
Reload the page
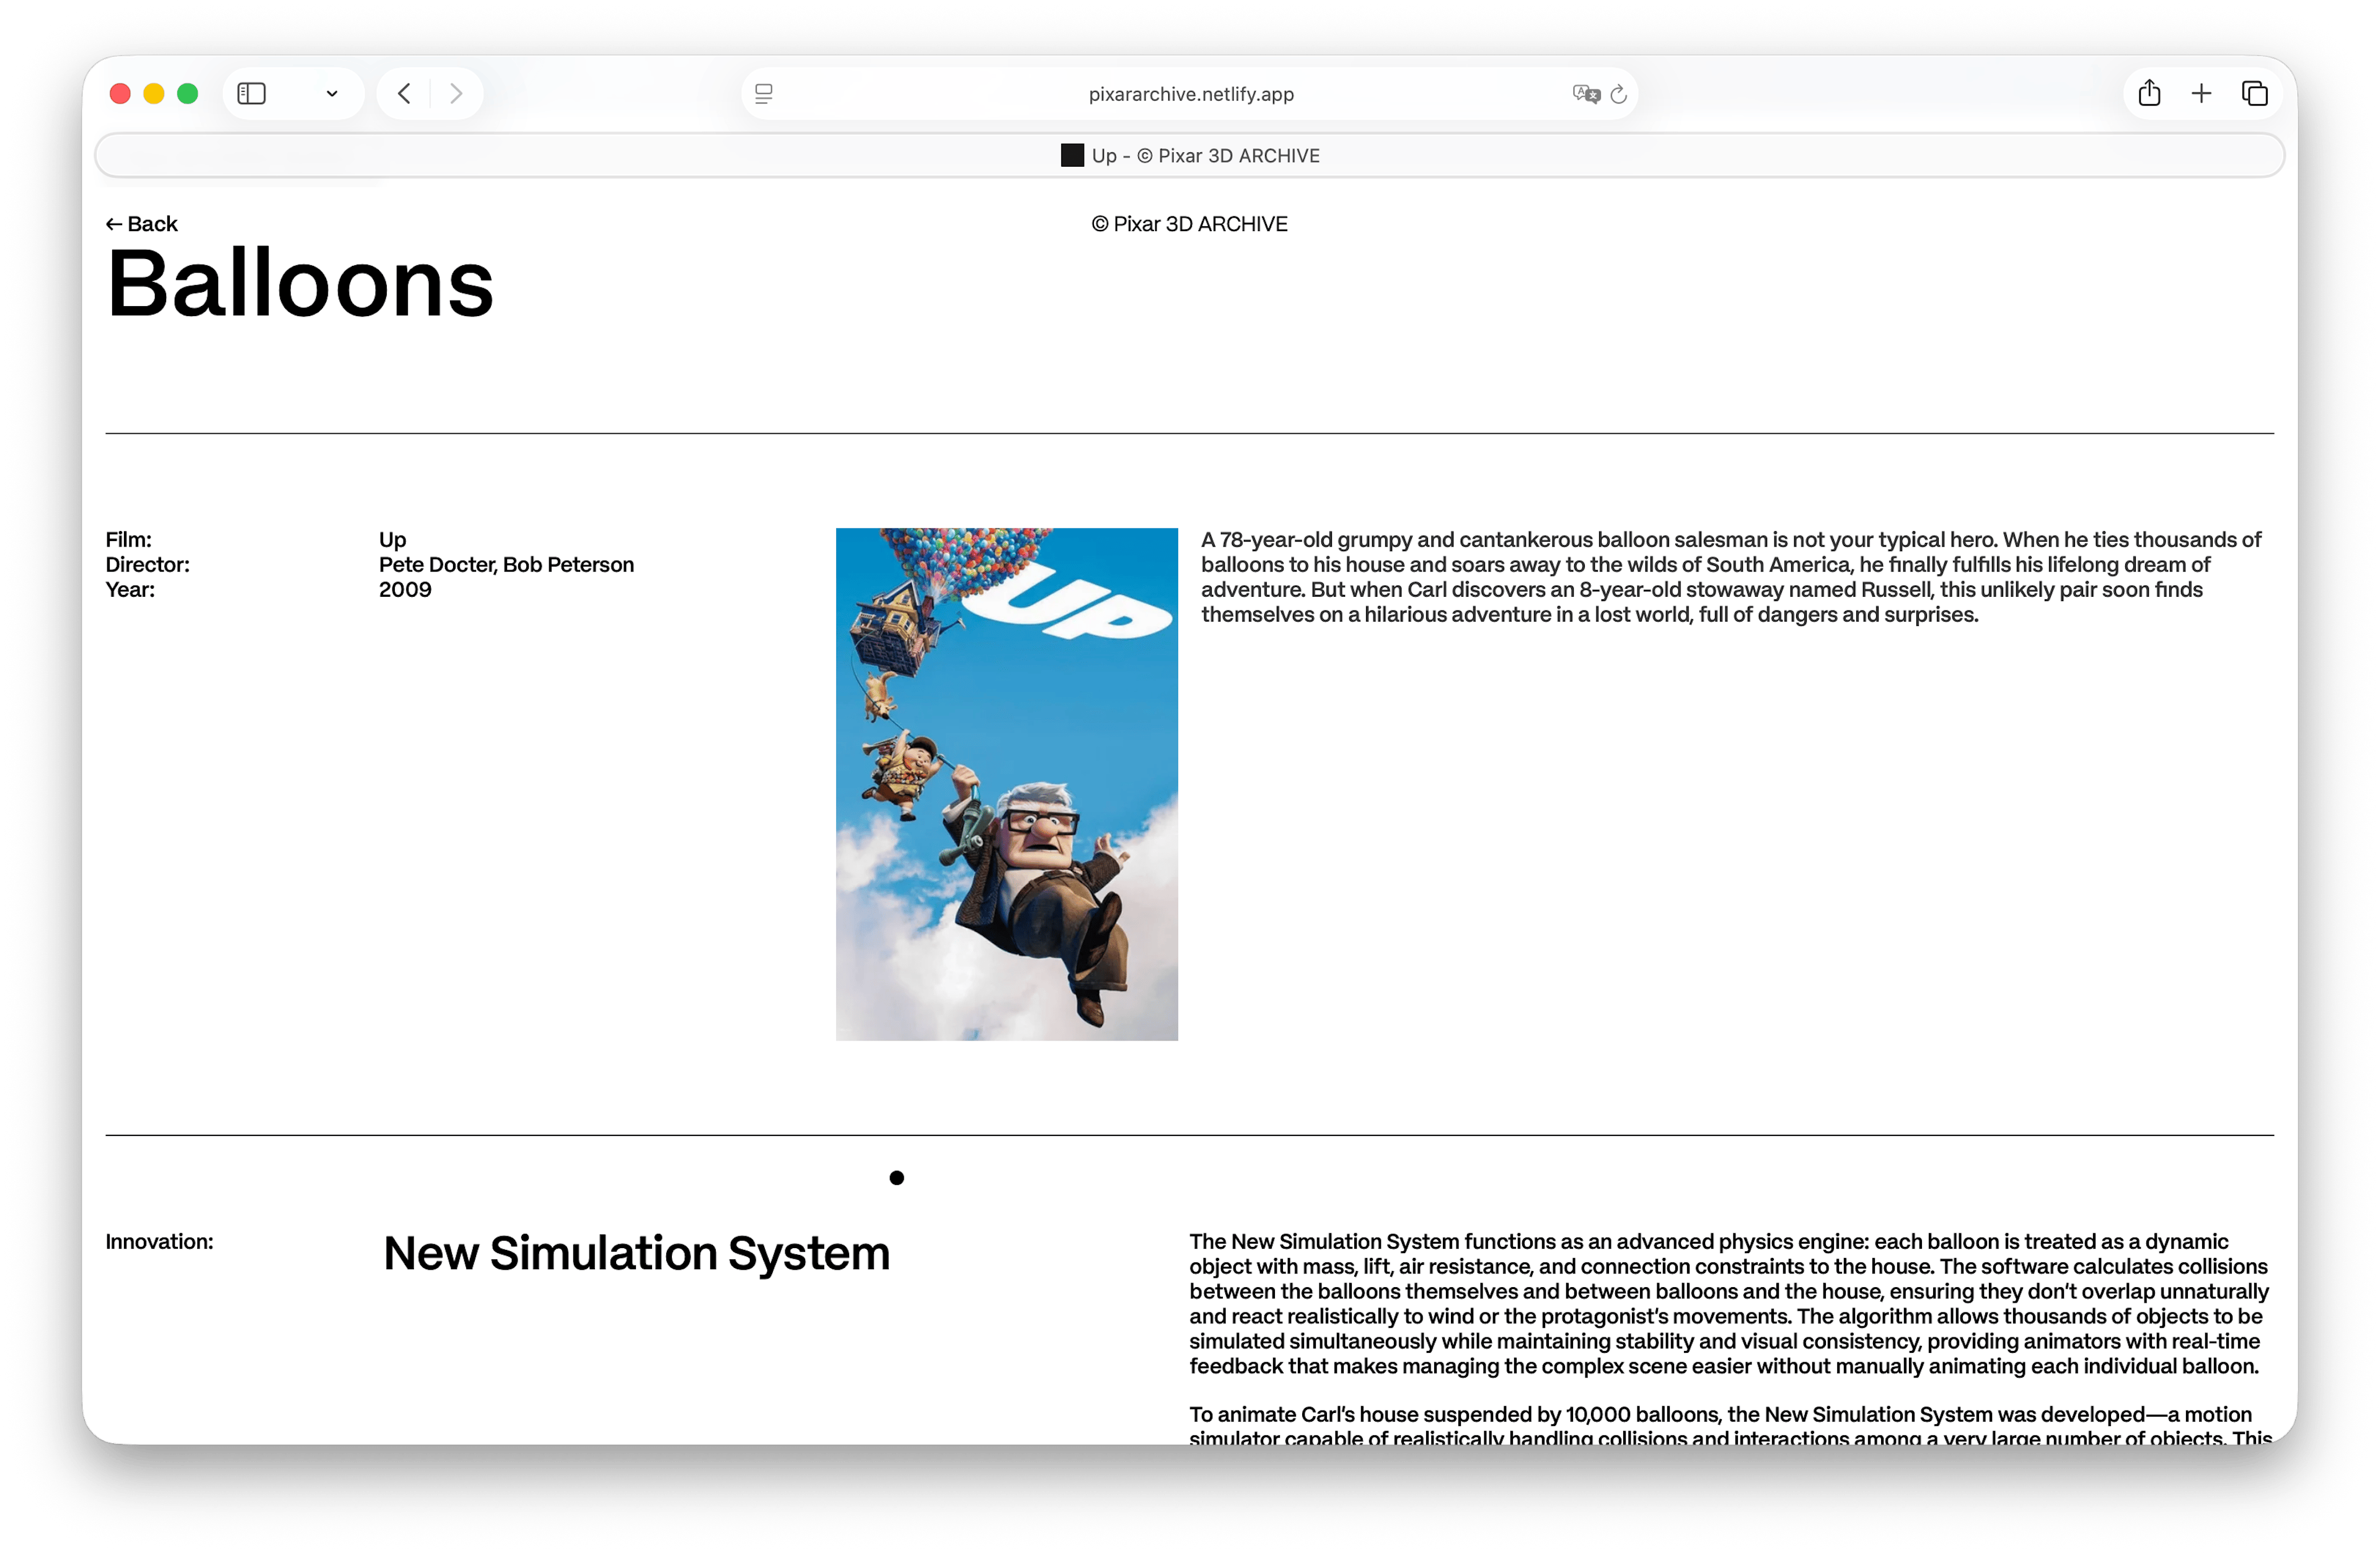pos(1619,94)
